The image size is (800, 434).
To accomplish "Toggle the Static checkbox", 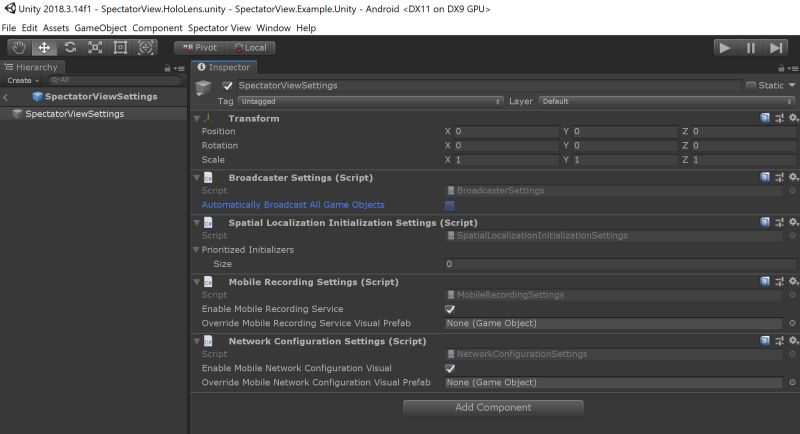I will (x=751, y=86).
